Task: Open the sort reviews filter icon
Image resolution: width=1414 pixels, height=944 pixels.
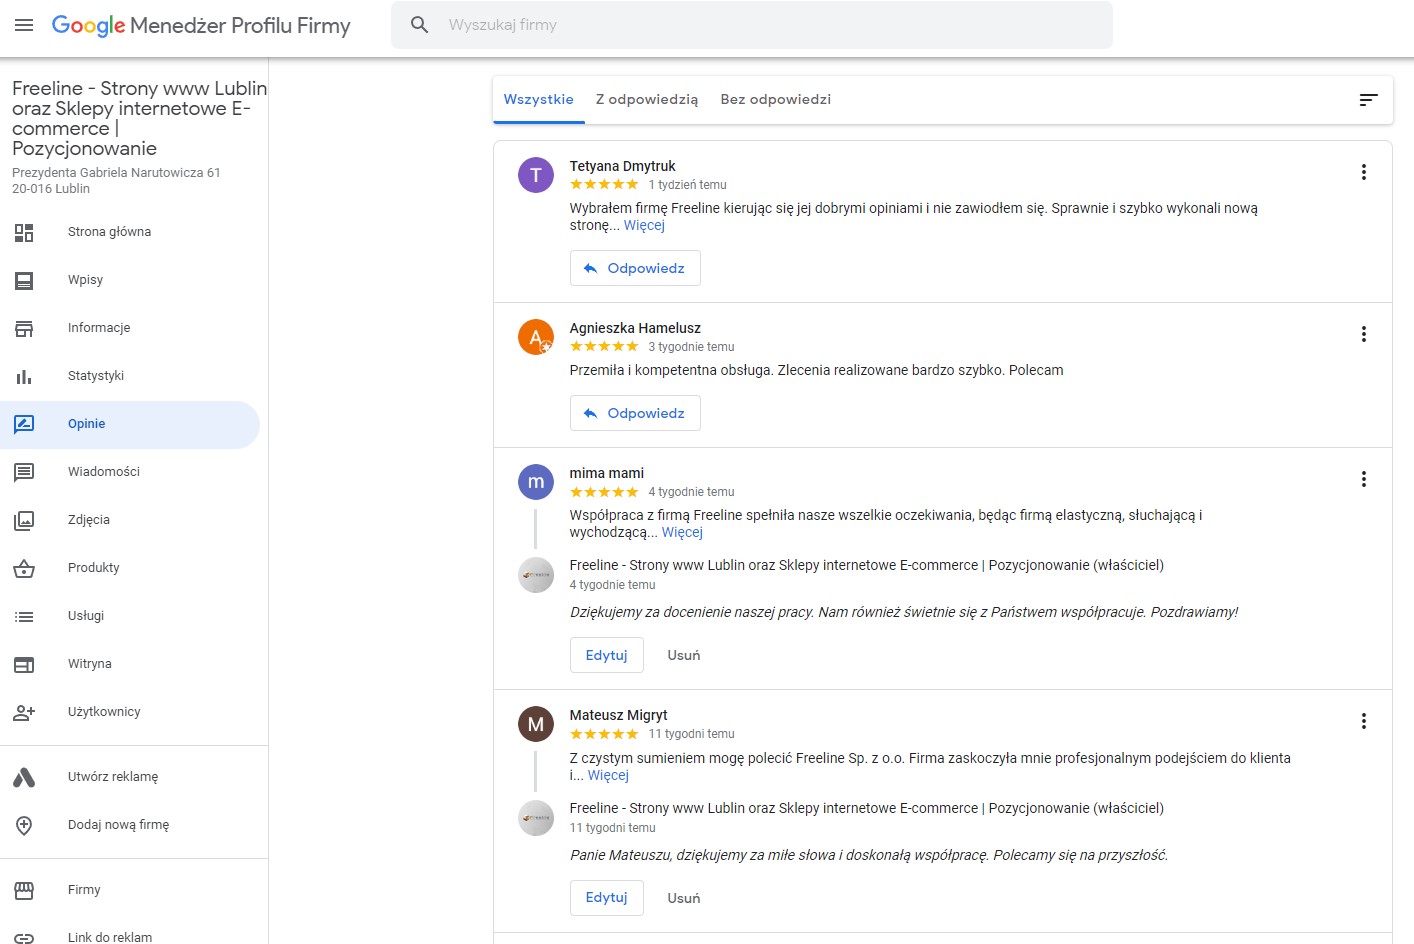Action: 1368,99
